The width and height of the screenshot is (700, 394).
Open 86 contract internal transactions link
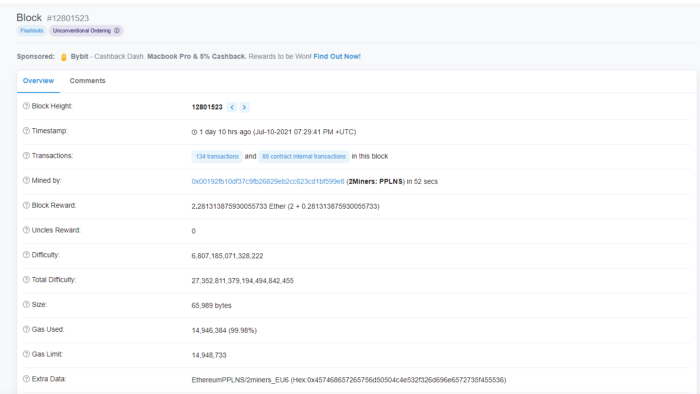point(304,157)
